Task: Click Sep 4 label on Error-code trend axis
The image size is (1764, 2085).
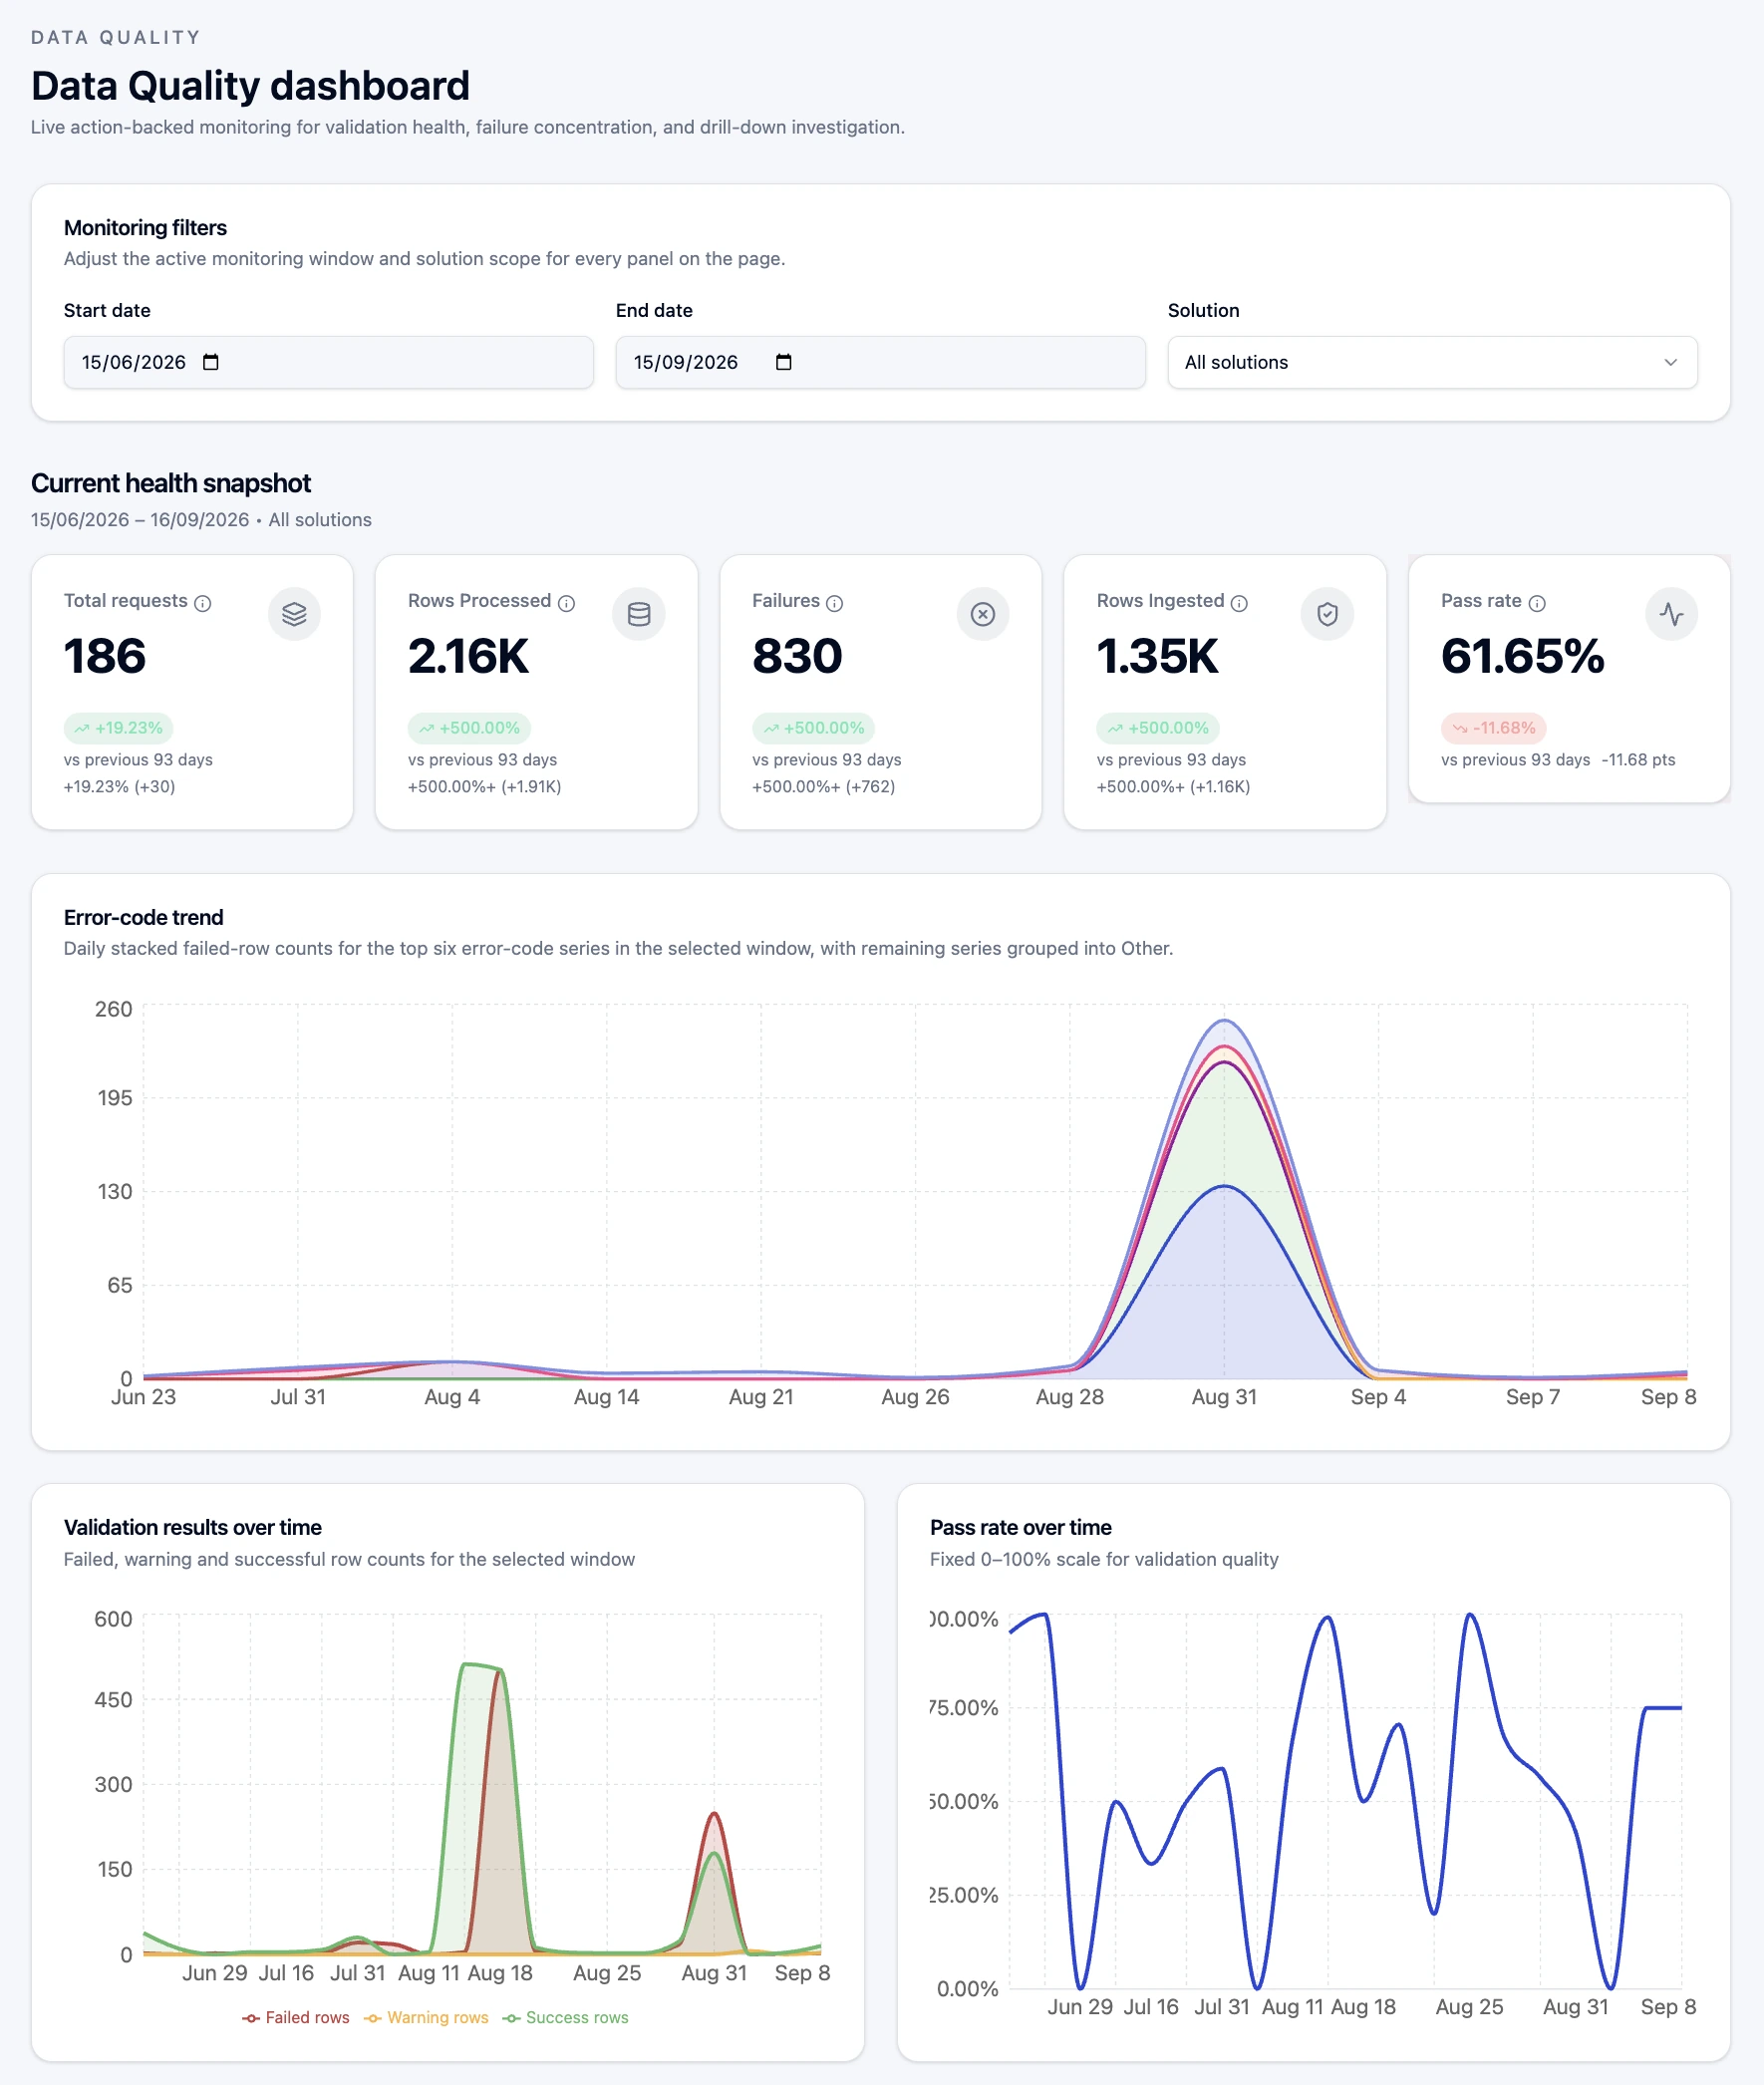Action: coord(1378,1397)
